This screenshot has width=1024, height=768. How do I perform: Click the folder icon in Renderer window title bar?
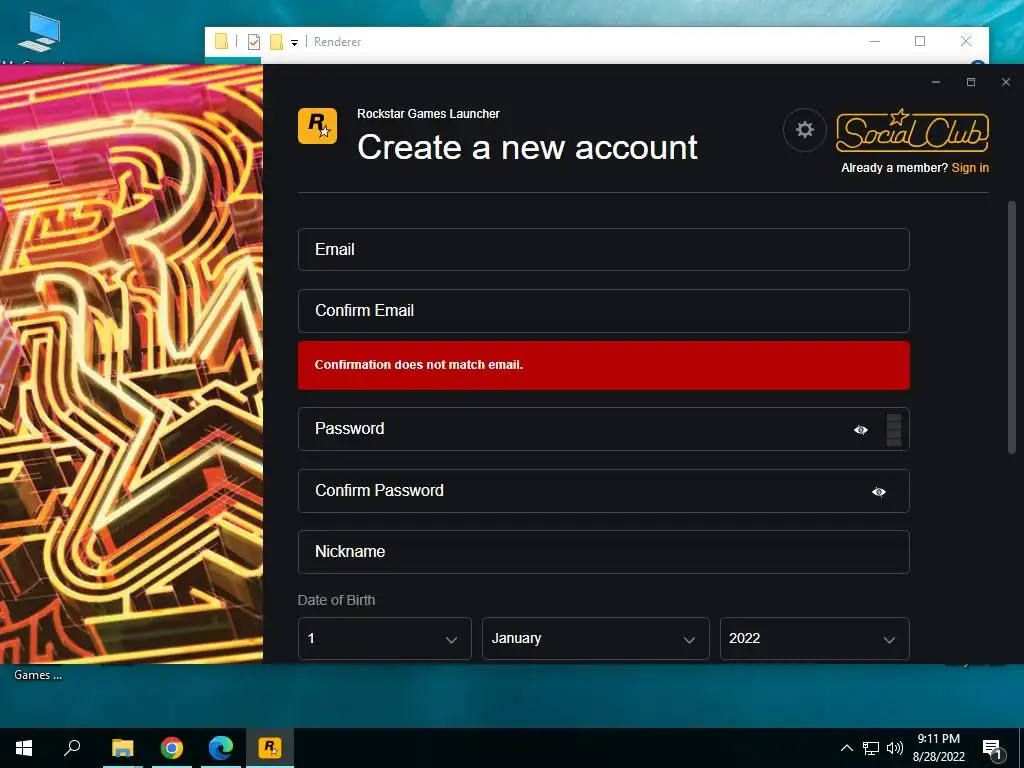(221, 42)
